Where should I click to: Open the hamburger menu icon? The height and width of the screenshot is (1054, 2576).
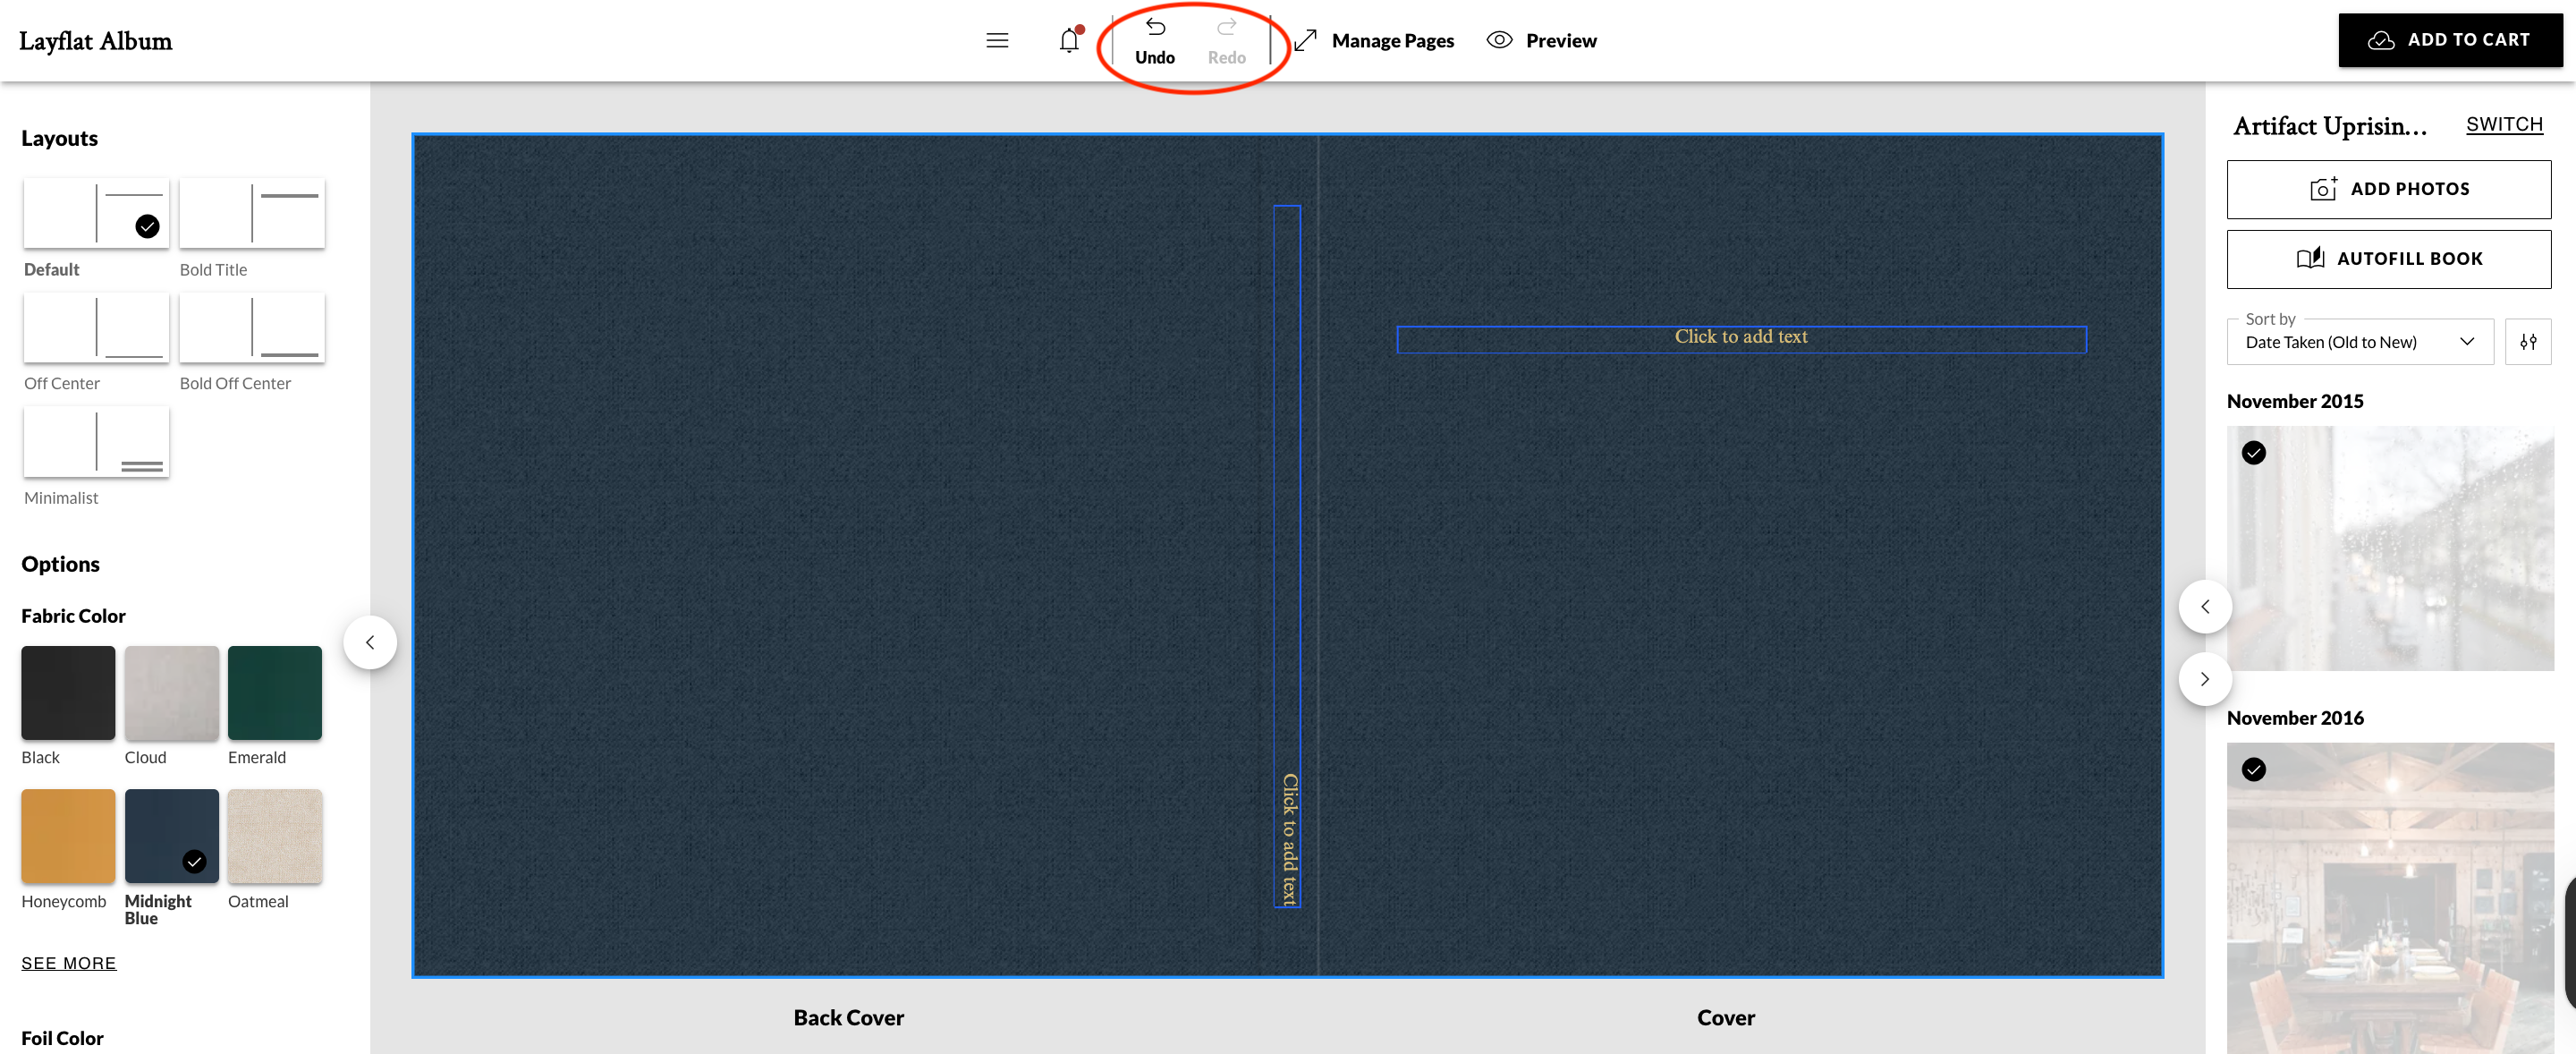coord(996,41)
